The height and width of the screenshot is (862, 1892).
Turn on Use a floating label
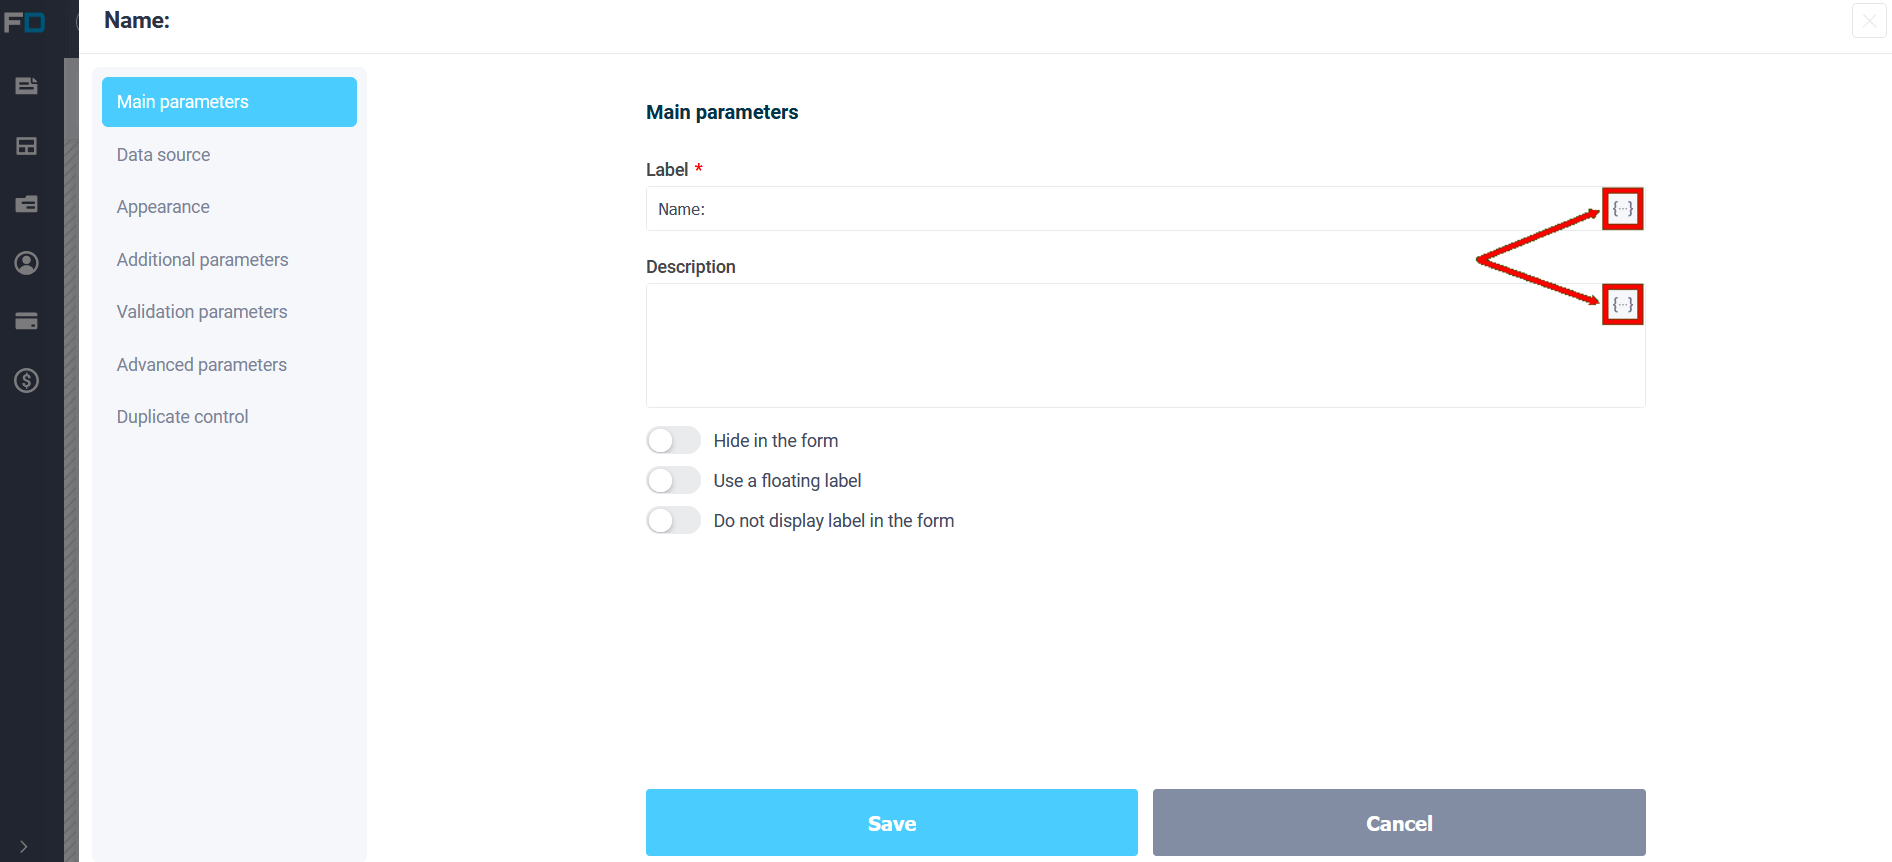(673, 480)
